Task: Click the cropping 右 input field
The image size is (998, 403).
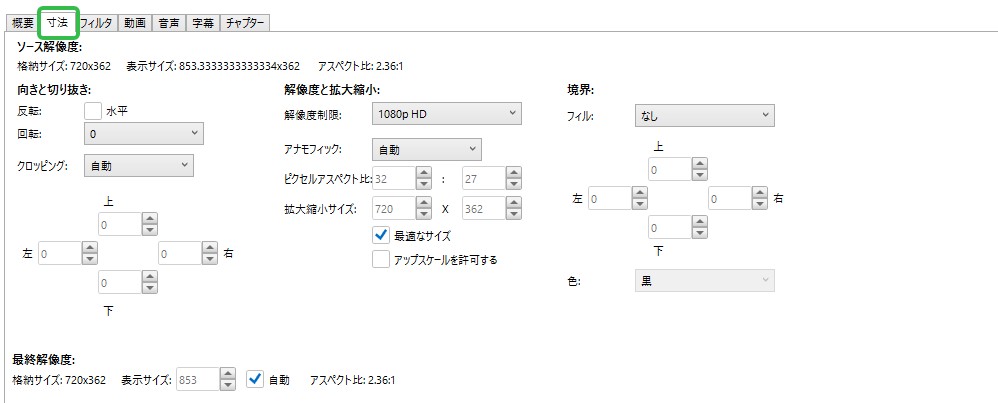Action: 180,253
